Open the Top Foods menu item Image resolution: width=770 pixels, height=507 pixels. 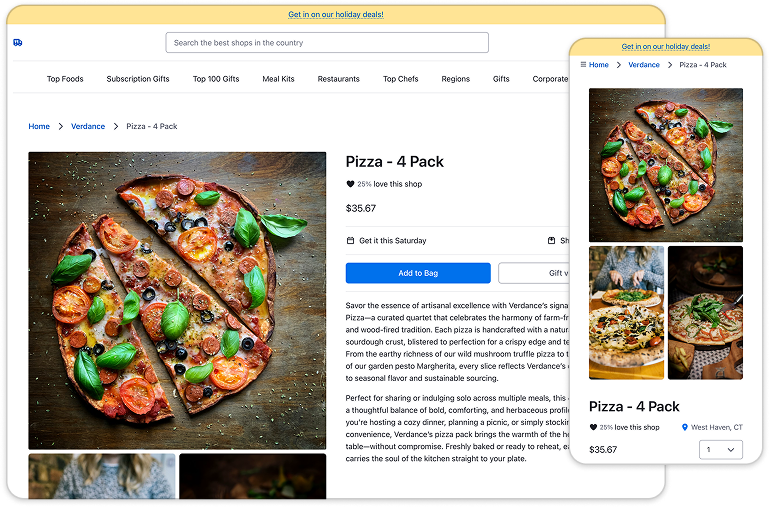point(65,79)
